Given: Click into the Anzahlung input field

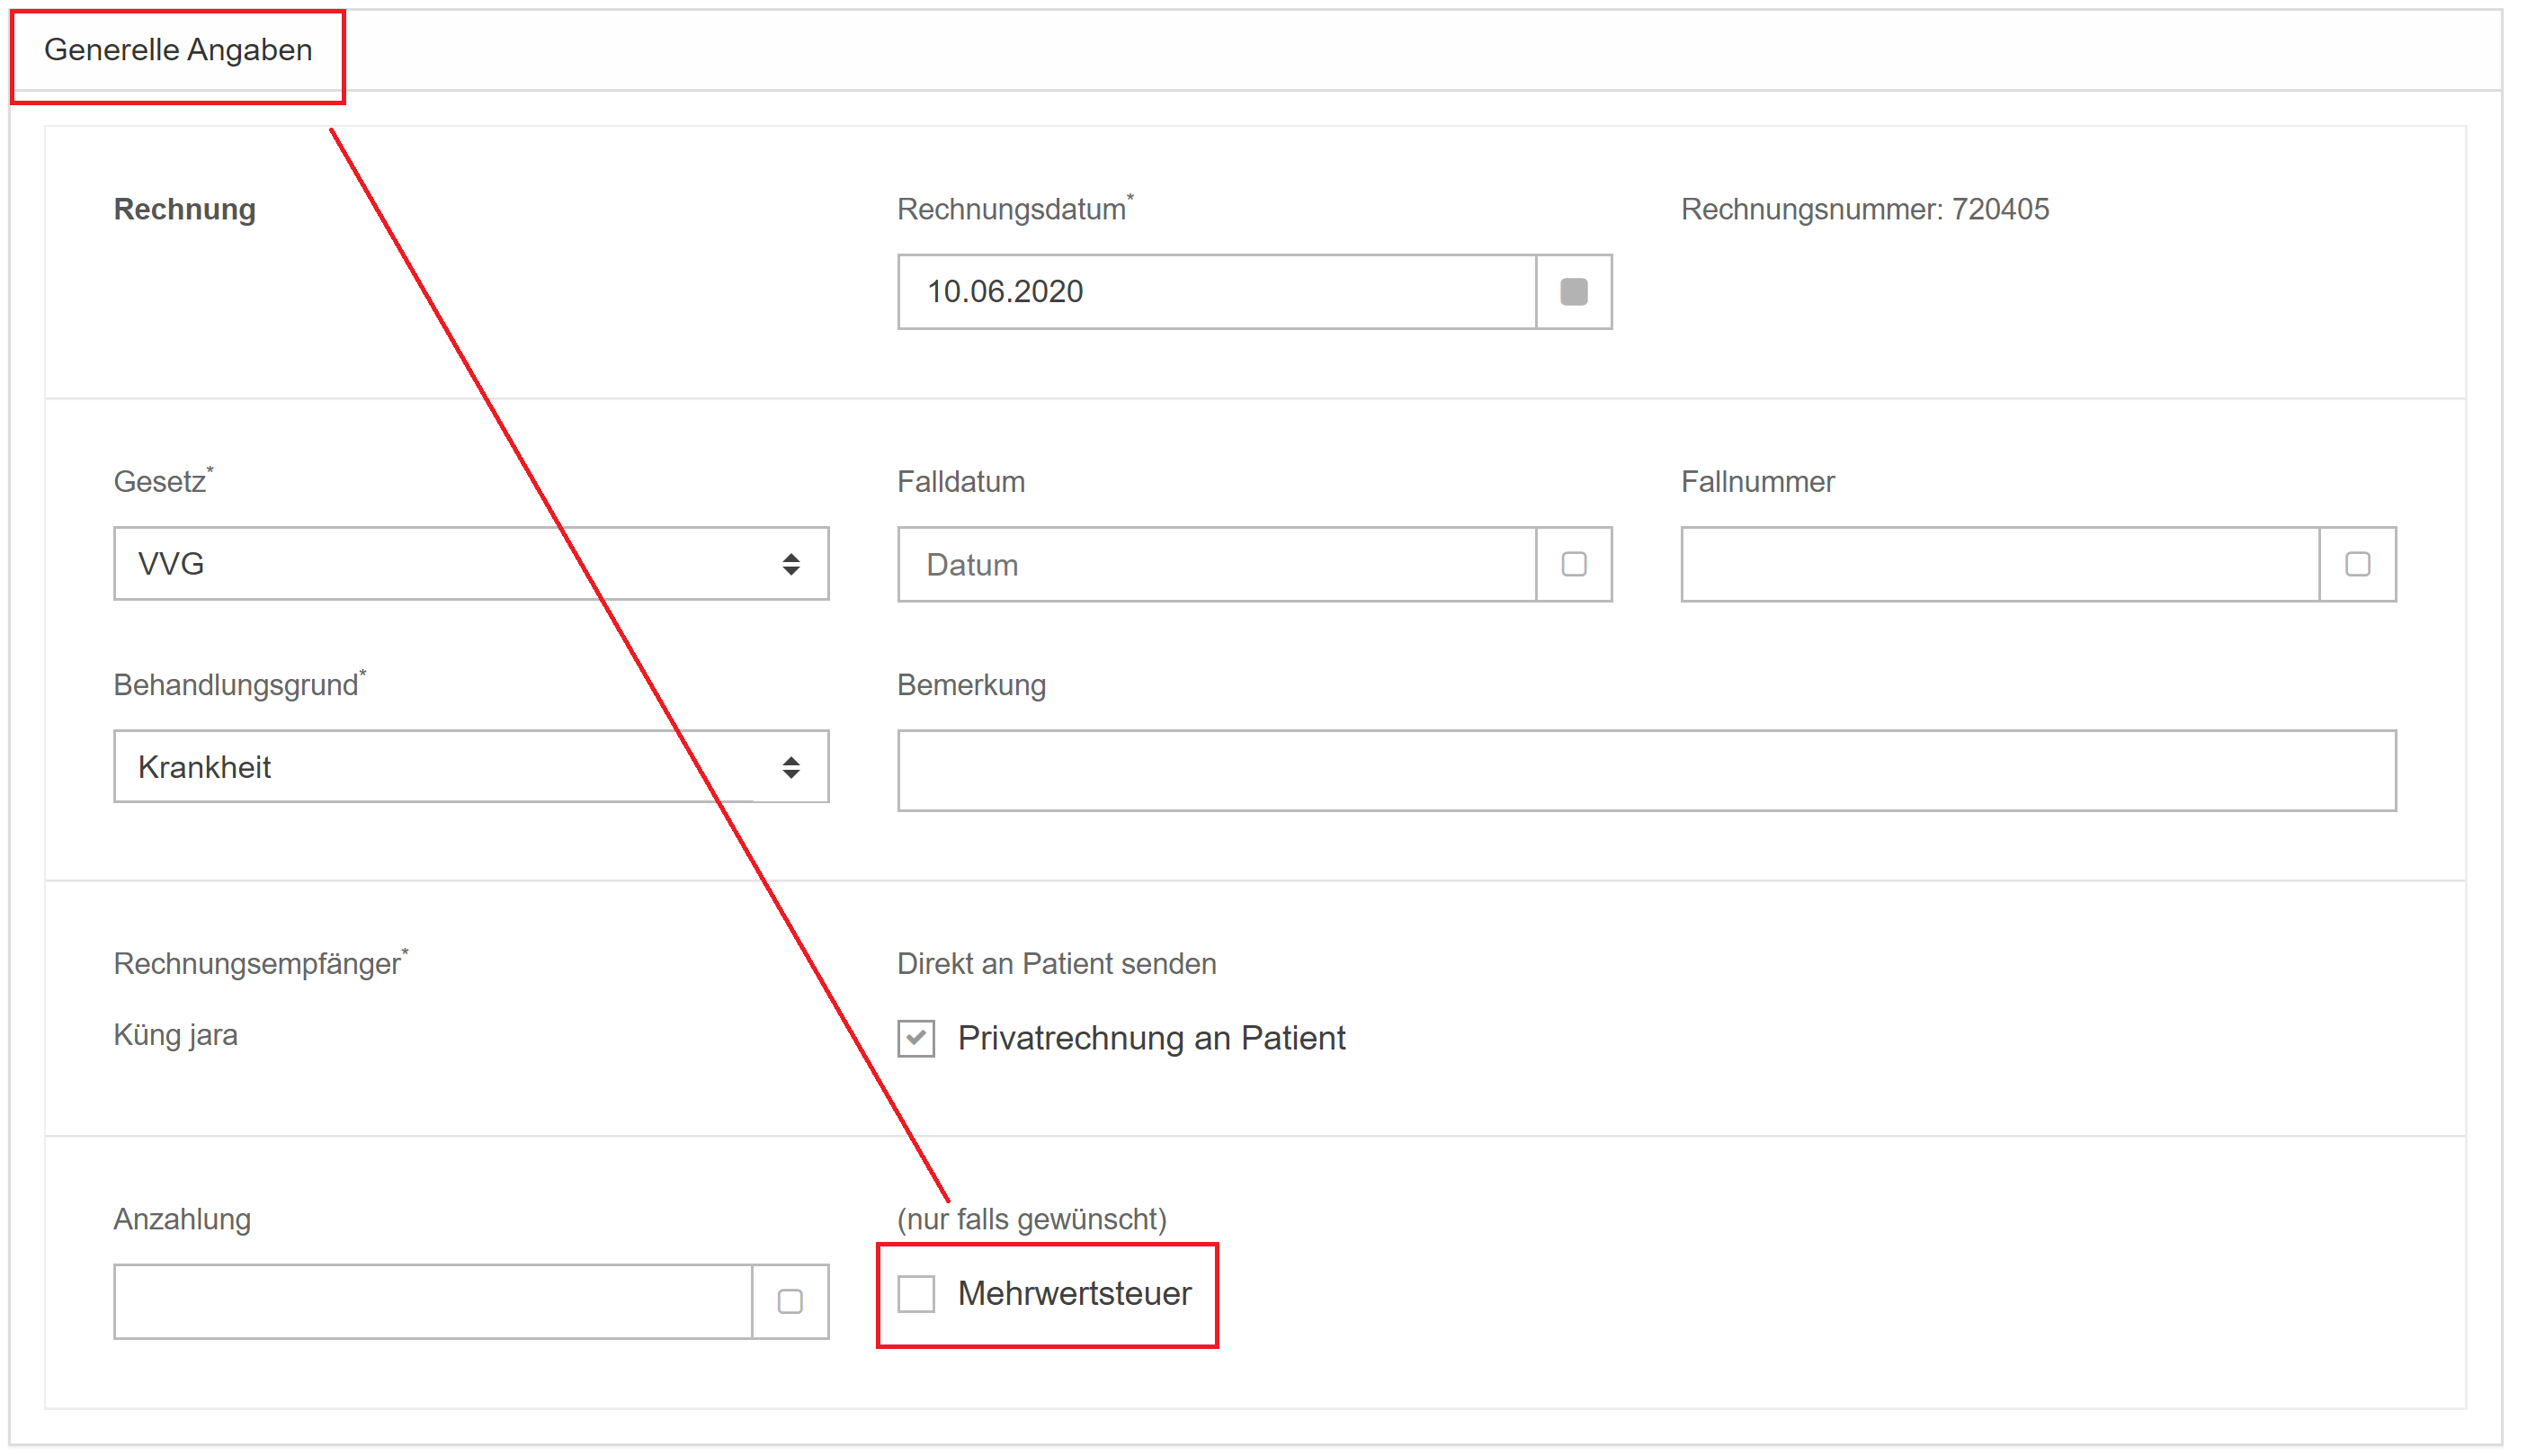Looking at the screenshot, I should click(x=433, y=1301).
